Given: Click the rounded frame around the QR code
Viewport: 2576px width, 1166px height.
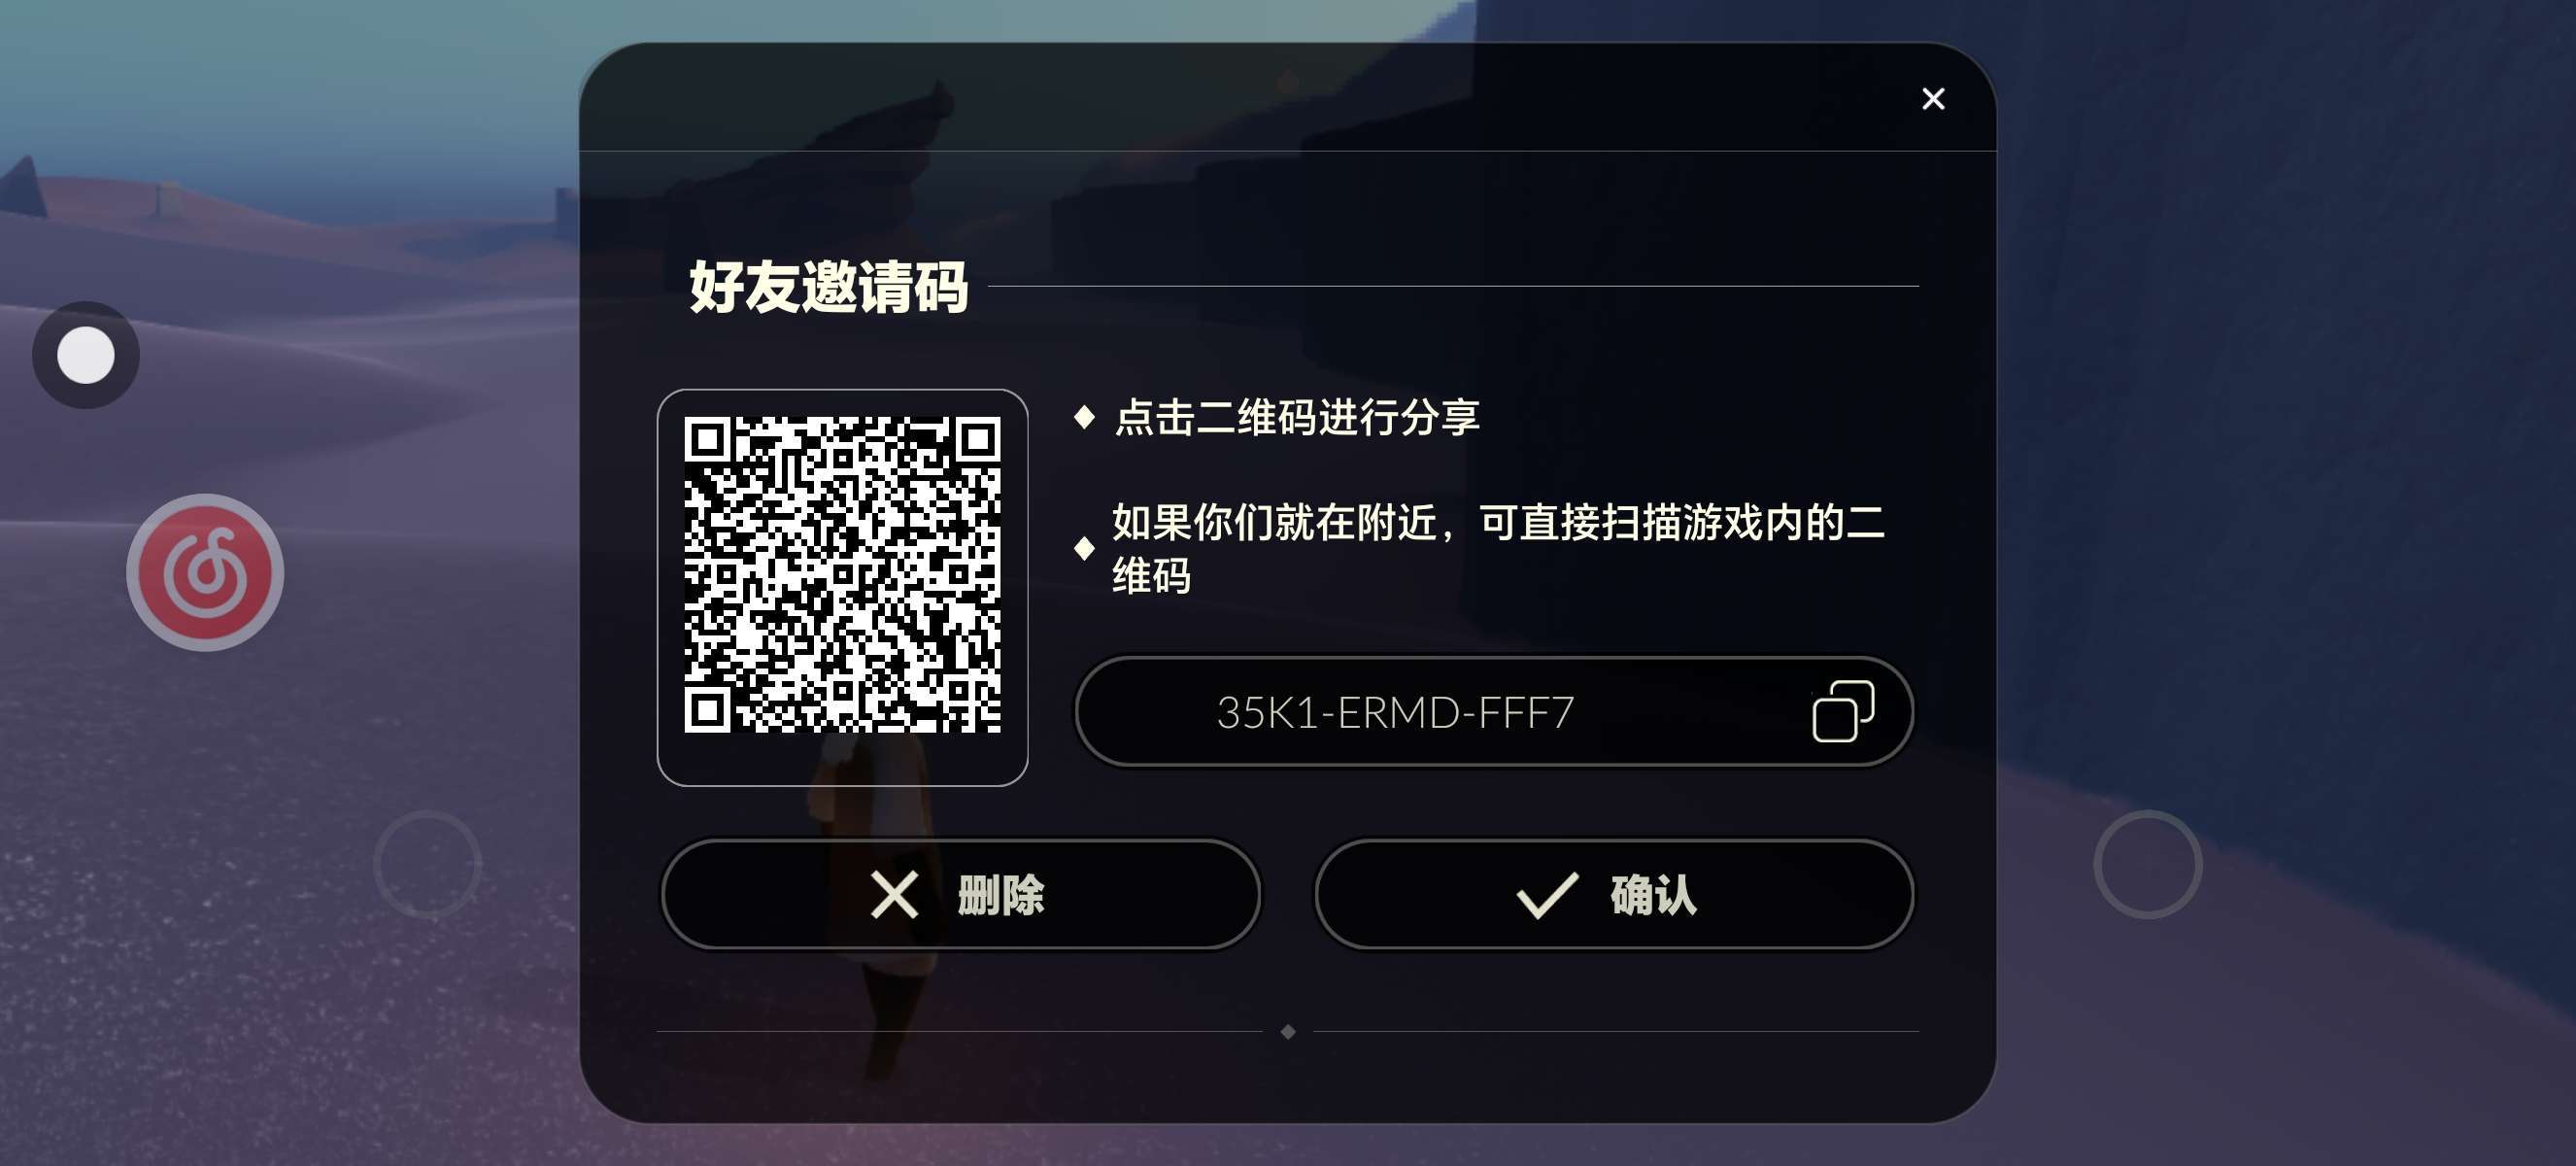Looking at the screenshot, I should [842, 588].
